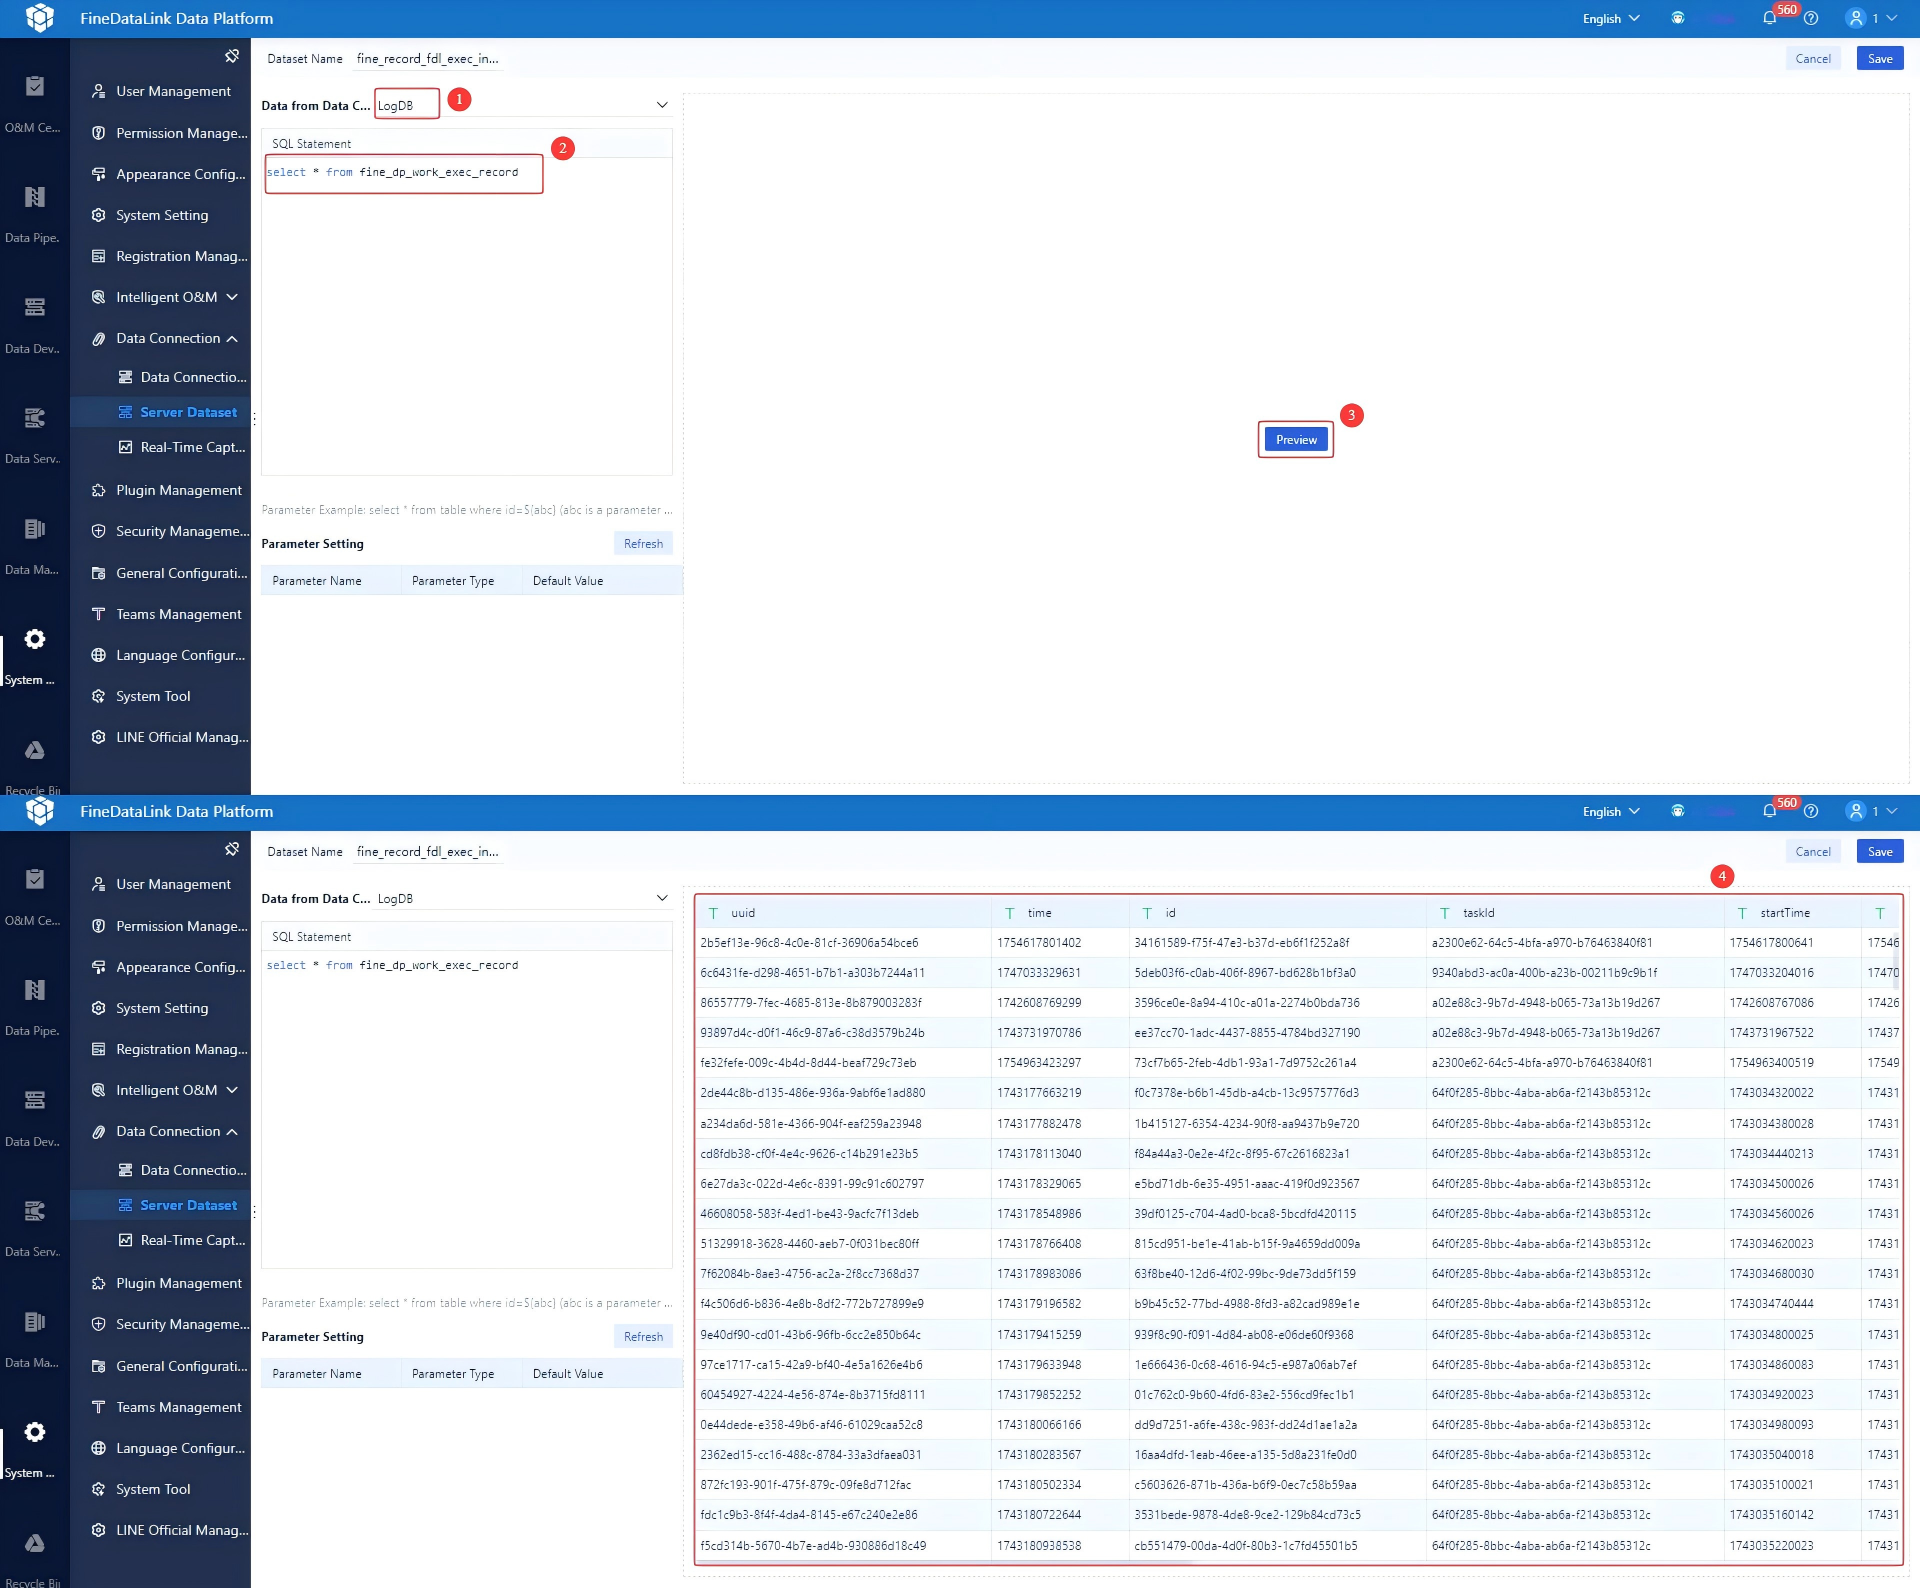Viewport: 1920px width, 1588px height.
Task: Open Data Service icon in data-table window
Action: click(34, 1211)
